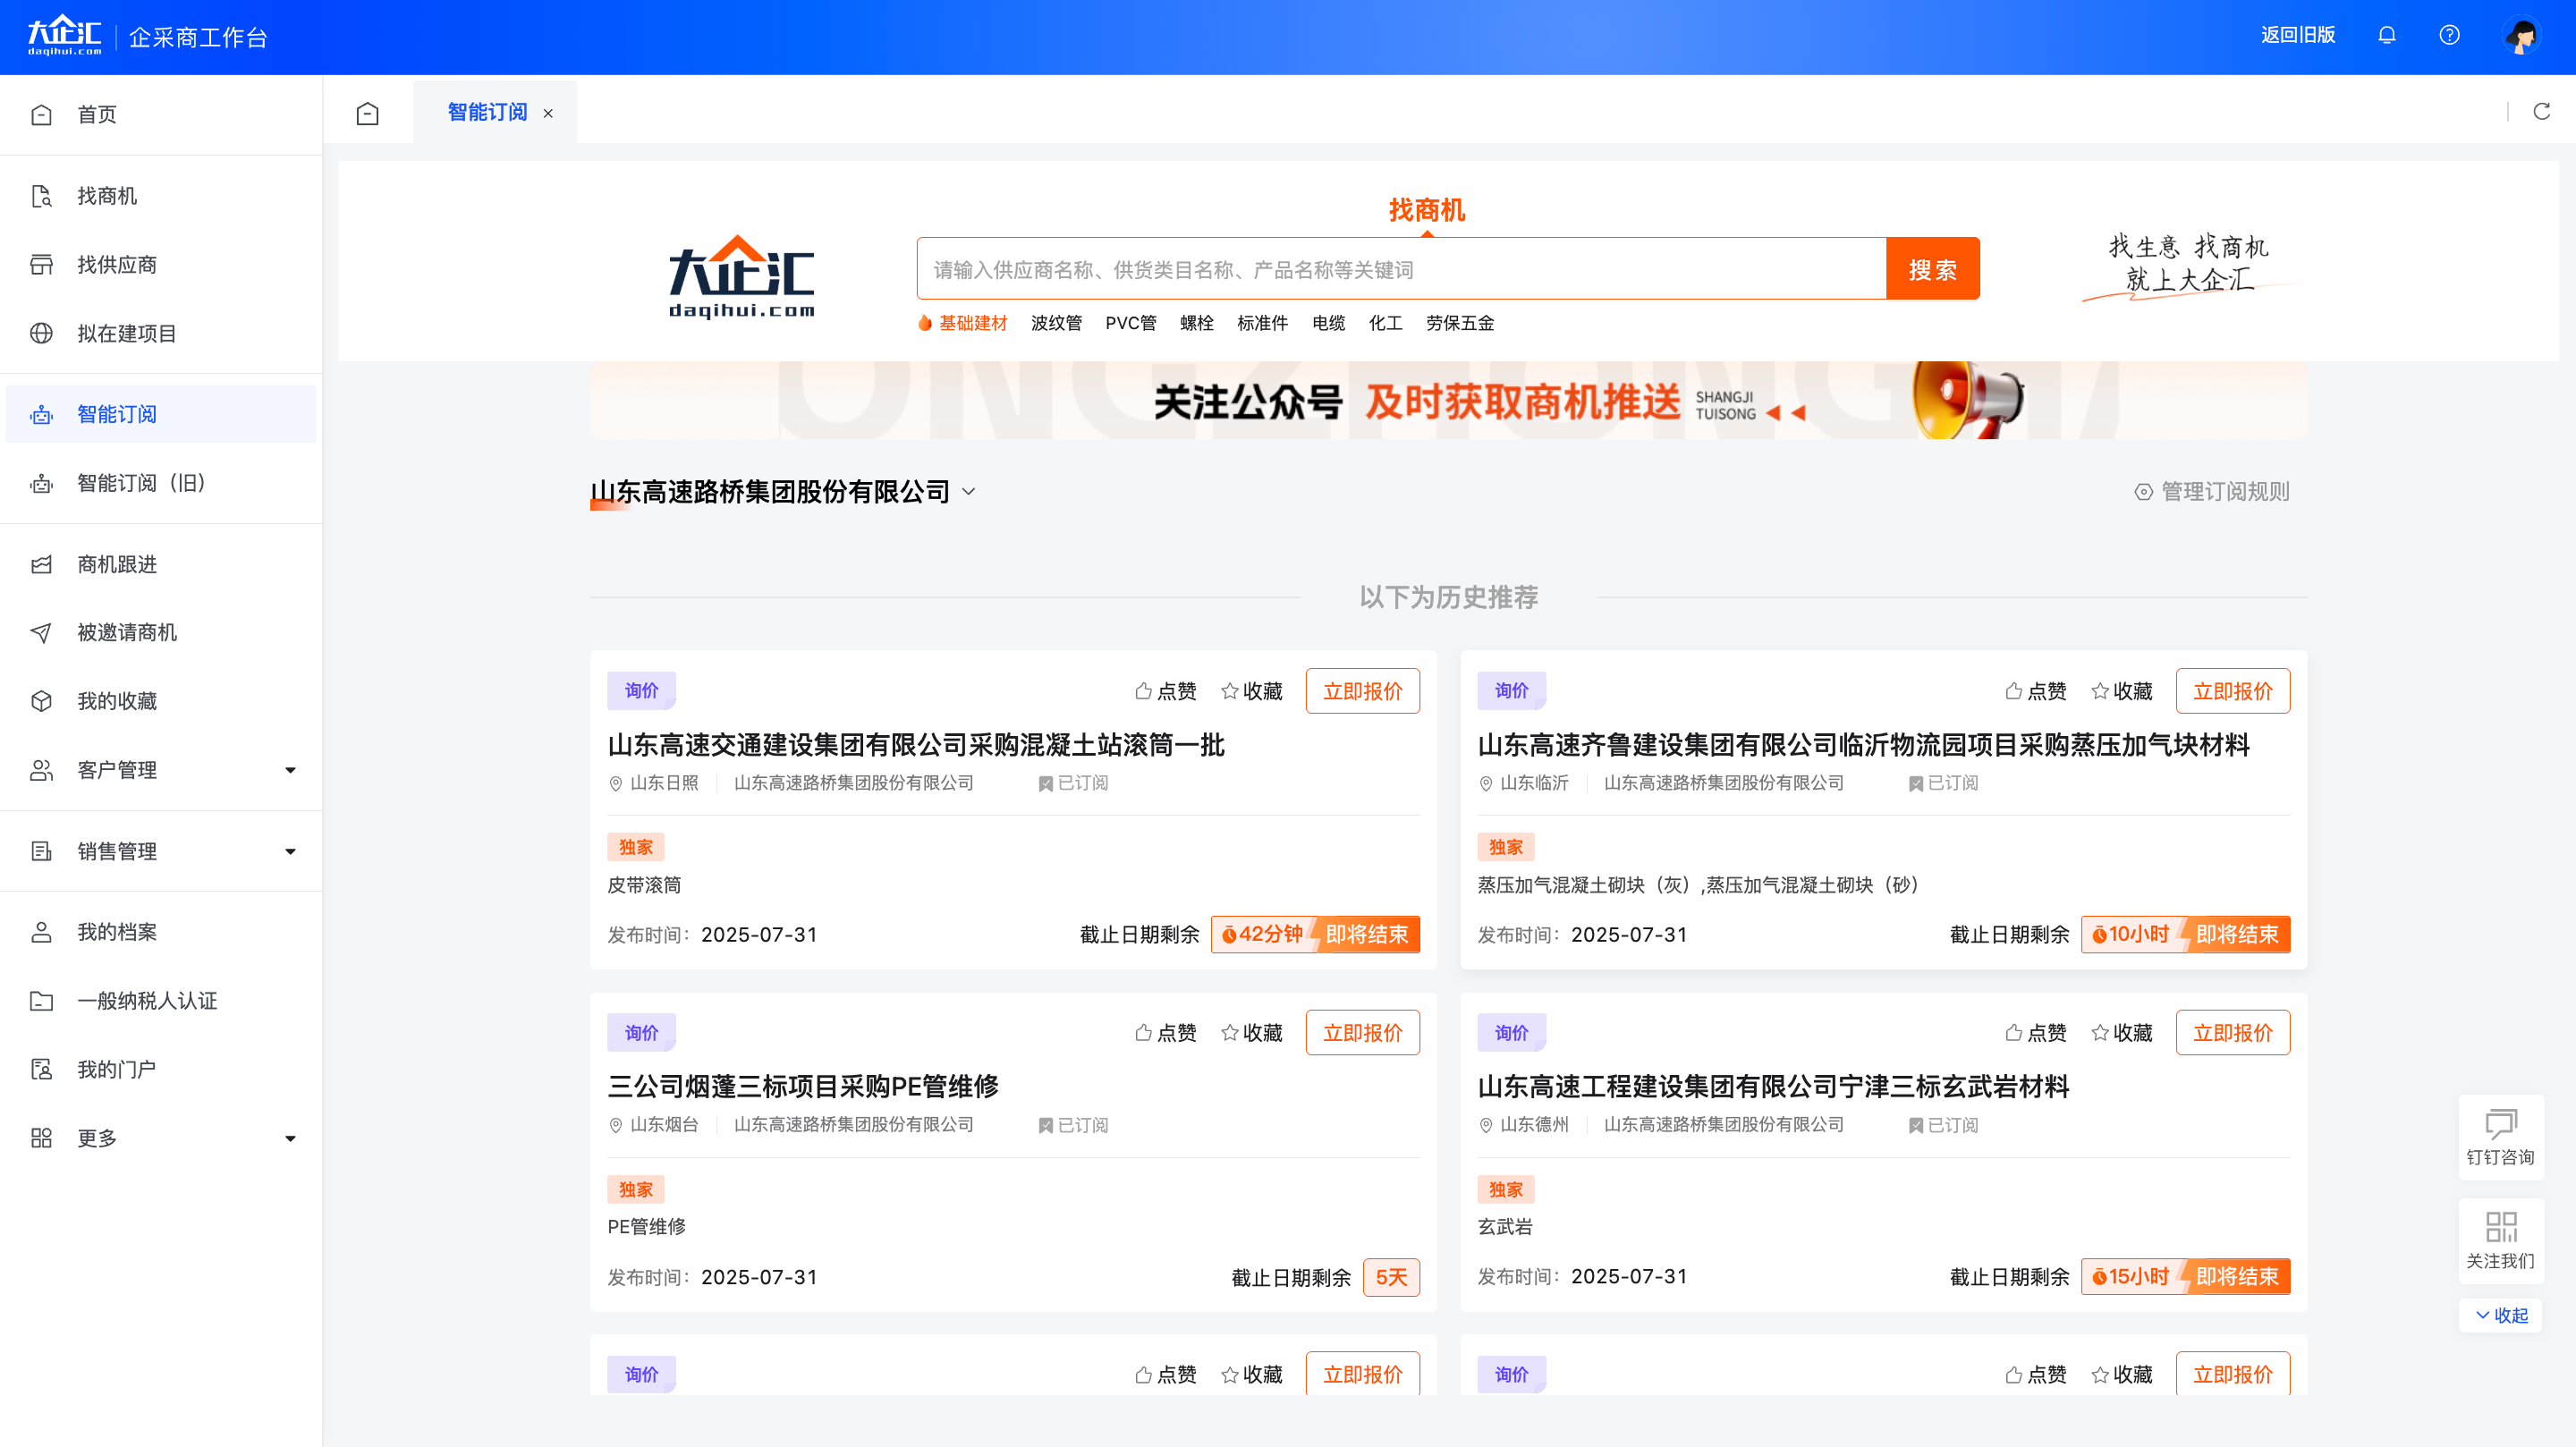Click the 关注公众号 banner
The image size is (2576, 1447).
1448,401
